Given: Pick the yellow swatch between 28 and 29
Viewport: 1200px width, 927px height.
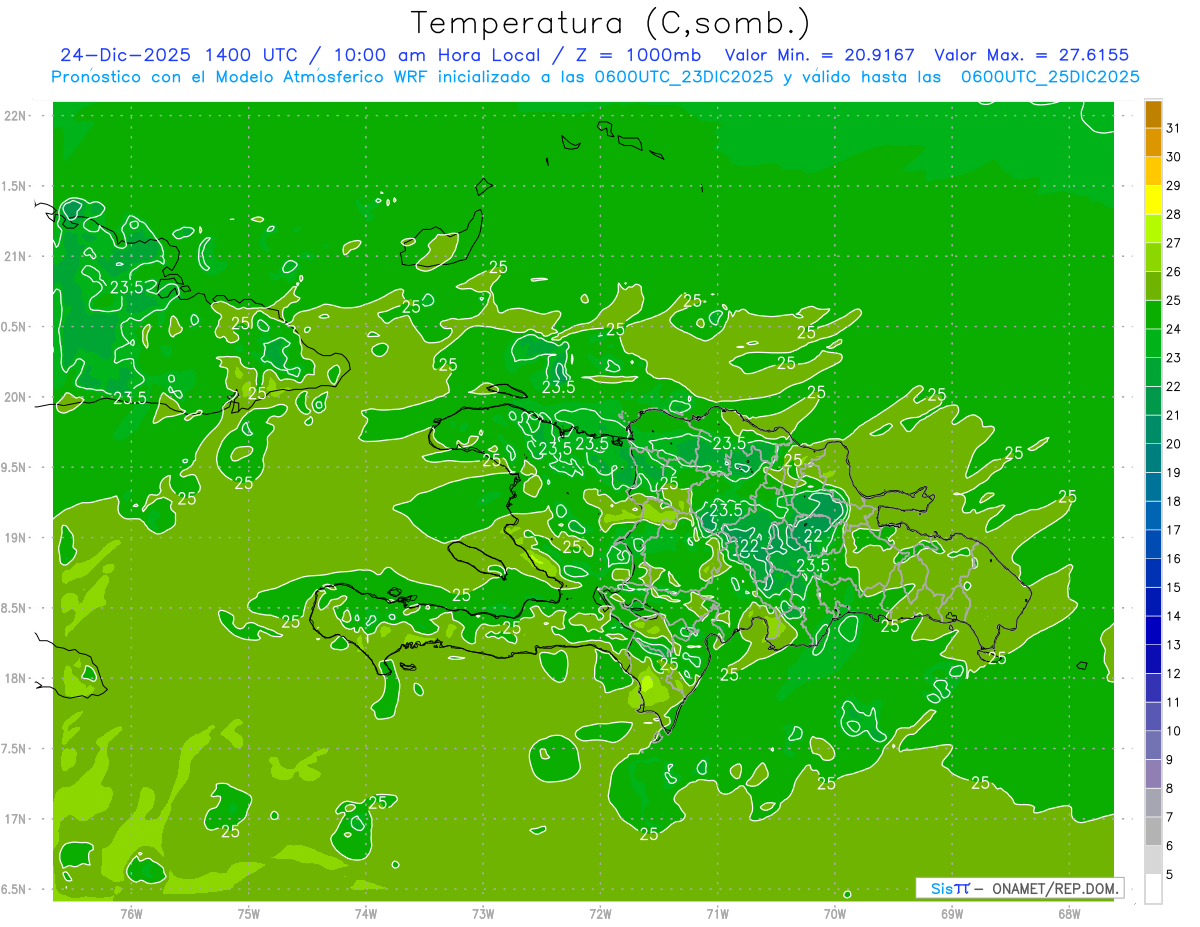Looking at the screenshot, I should pos(1153,200).
